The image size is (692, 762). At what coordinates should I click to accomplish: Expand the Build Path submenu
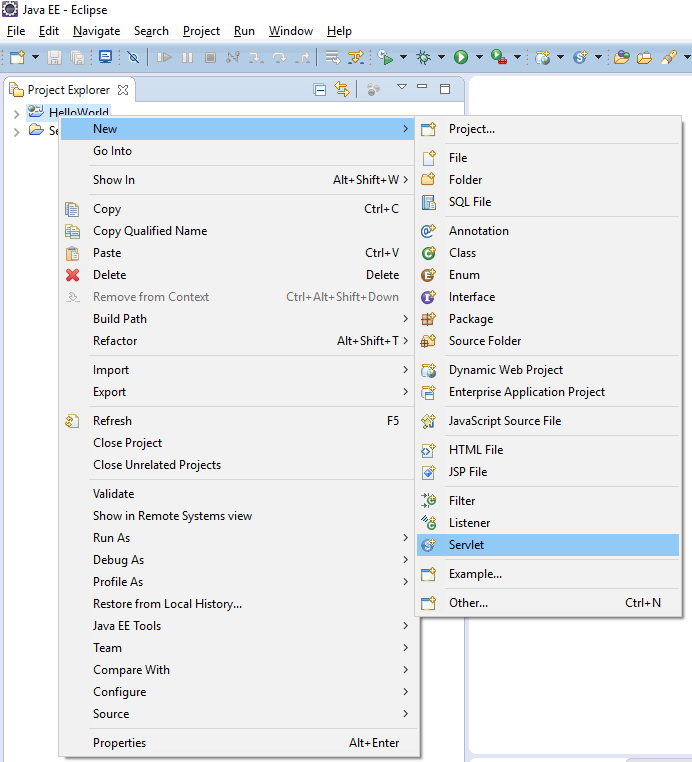click(237, 319)
